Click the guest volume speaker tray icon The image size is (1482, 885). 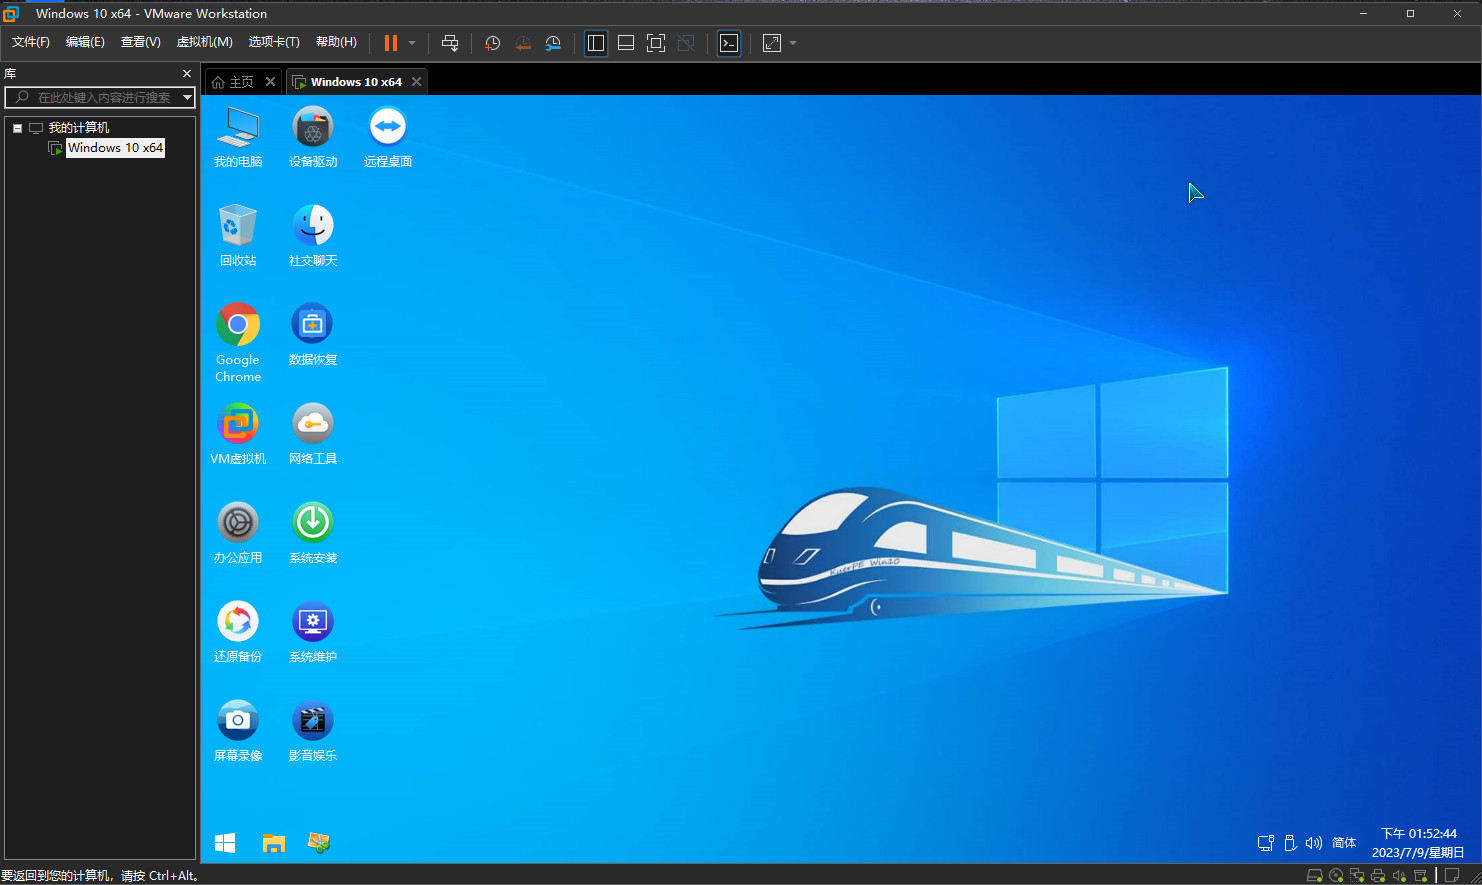click(1314, 843)
